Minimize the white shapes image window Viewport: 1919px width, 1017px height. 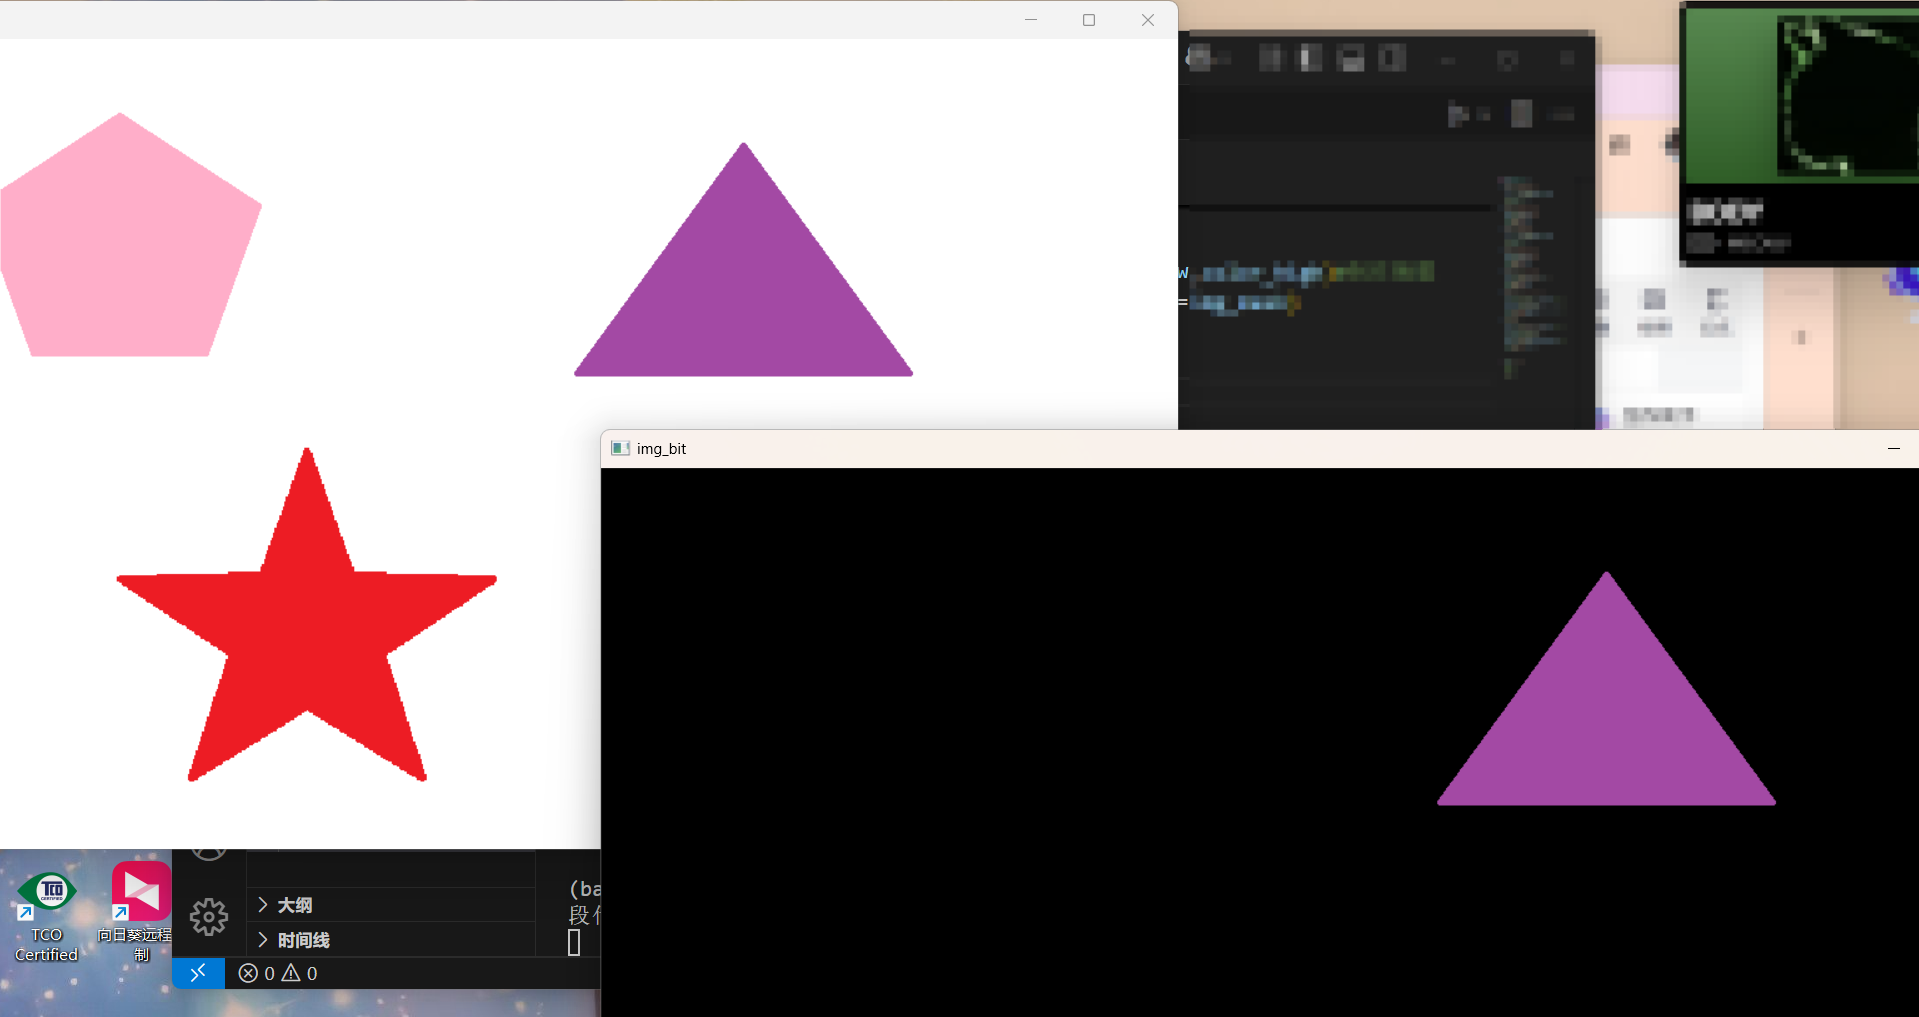(x=1031, y=20)
